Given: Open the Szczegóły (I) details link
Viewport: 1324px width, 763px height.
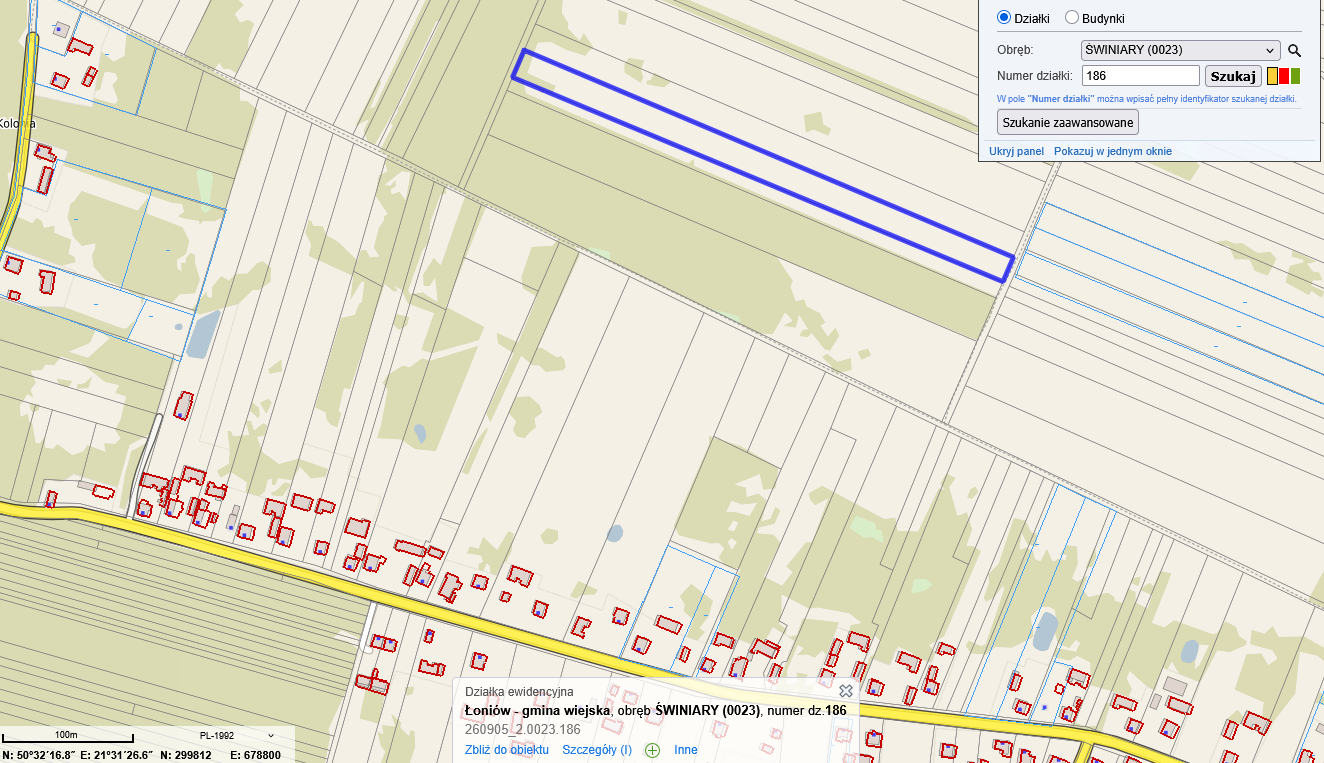Looking at the screenshot, I should click(596, 750).
